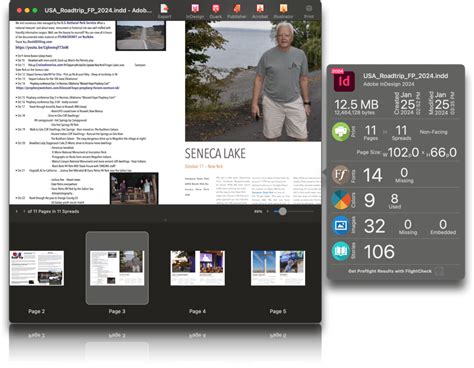Click the teal Stories book icon
This screenshot has width=474, height=368.
[341, 251]
